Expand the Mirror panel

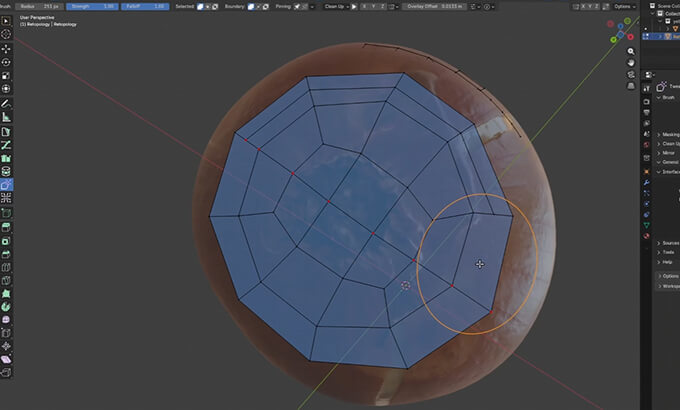(668, 152)
